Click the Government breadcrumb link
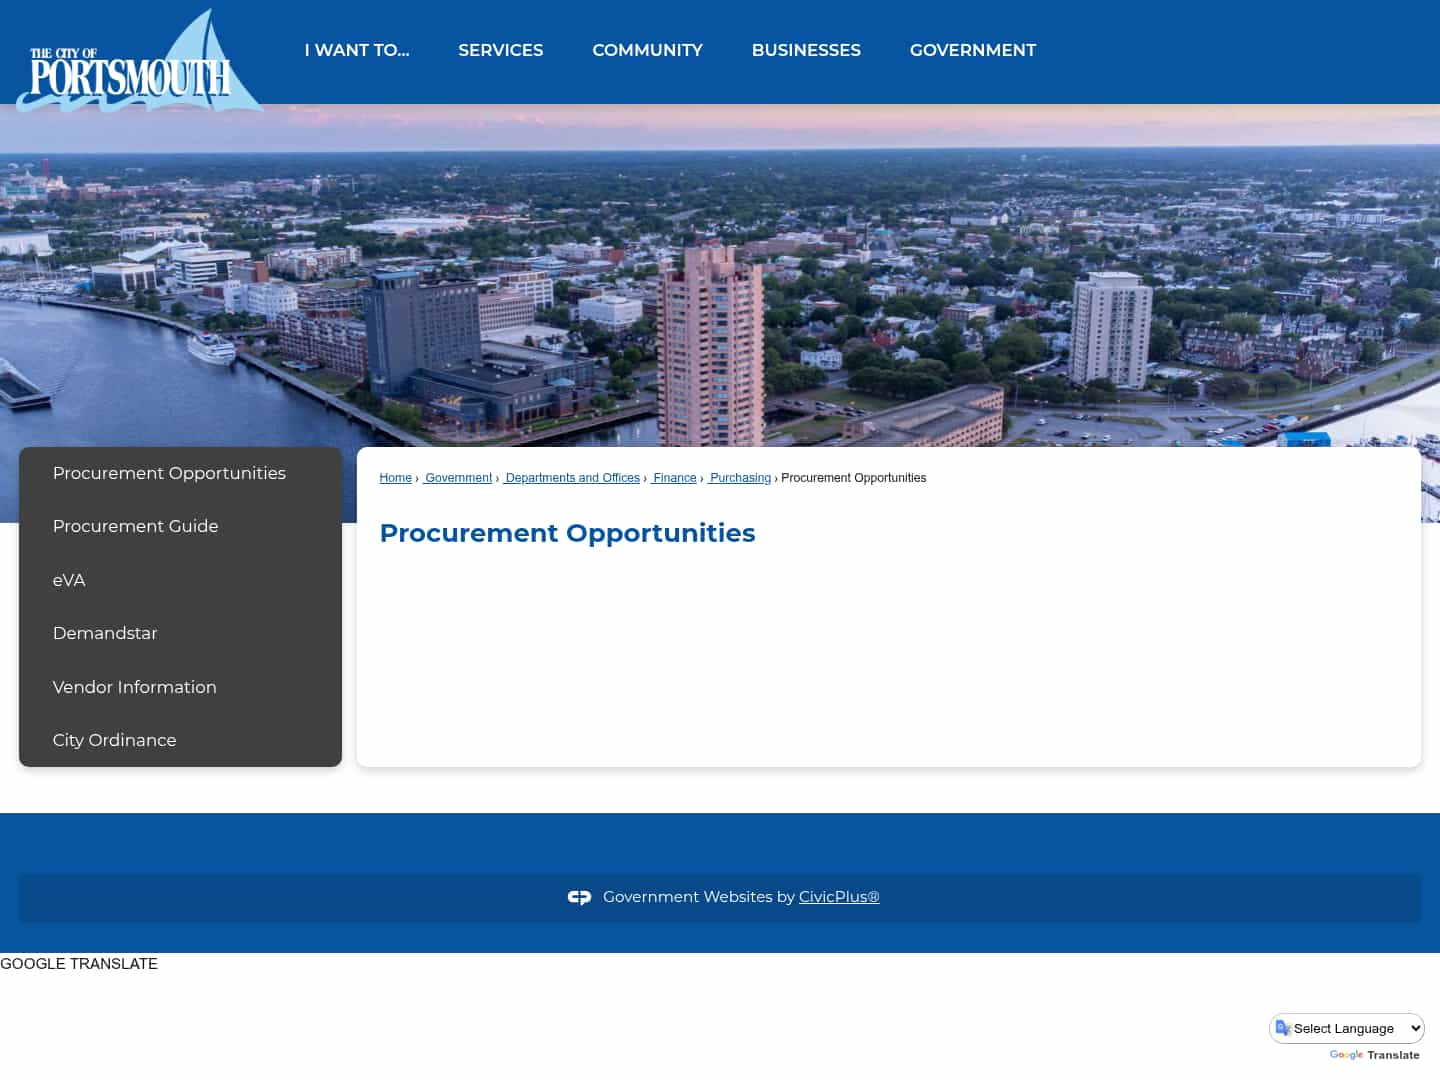 tap(457, 478)
